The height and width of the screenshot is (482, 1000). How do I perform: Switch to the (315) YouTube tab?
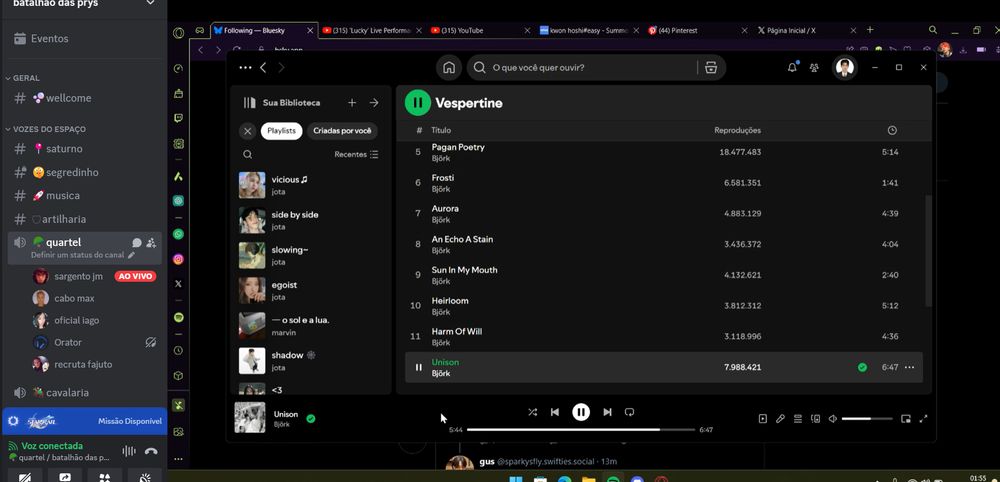pos(480,31)
